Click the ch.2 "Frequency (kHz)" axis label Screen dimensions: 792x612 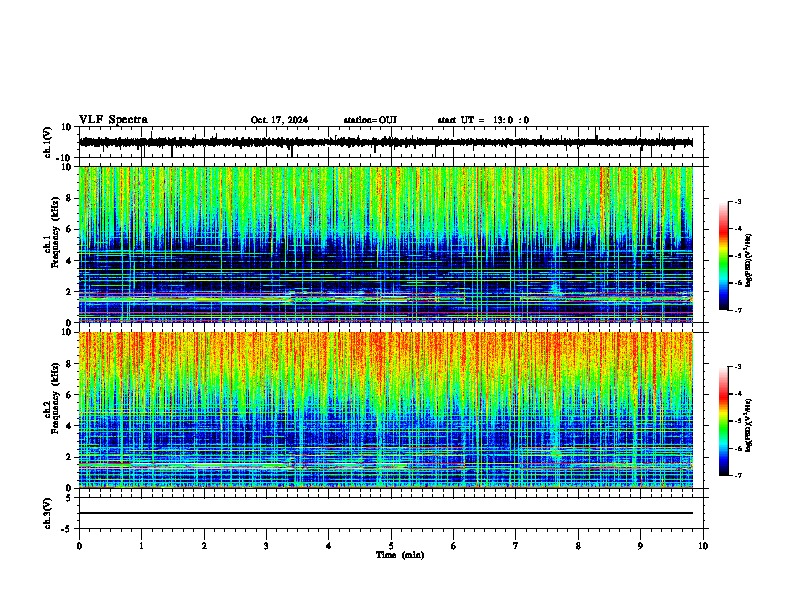[x=55, y=398]
